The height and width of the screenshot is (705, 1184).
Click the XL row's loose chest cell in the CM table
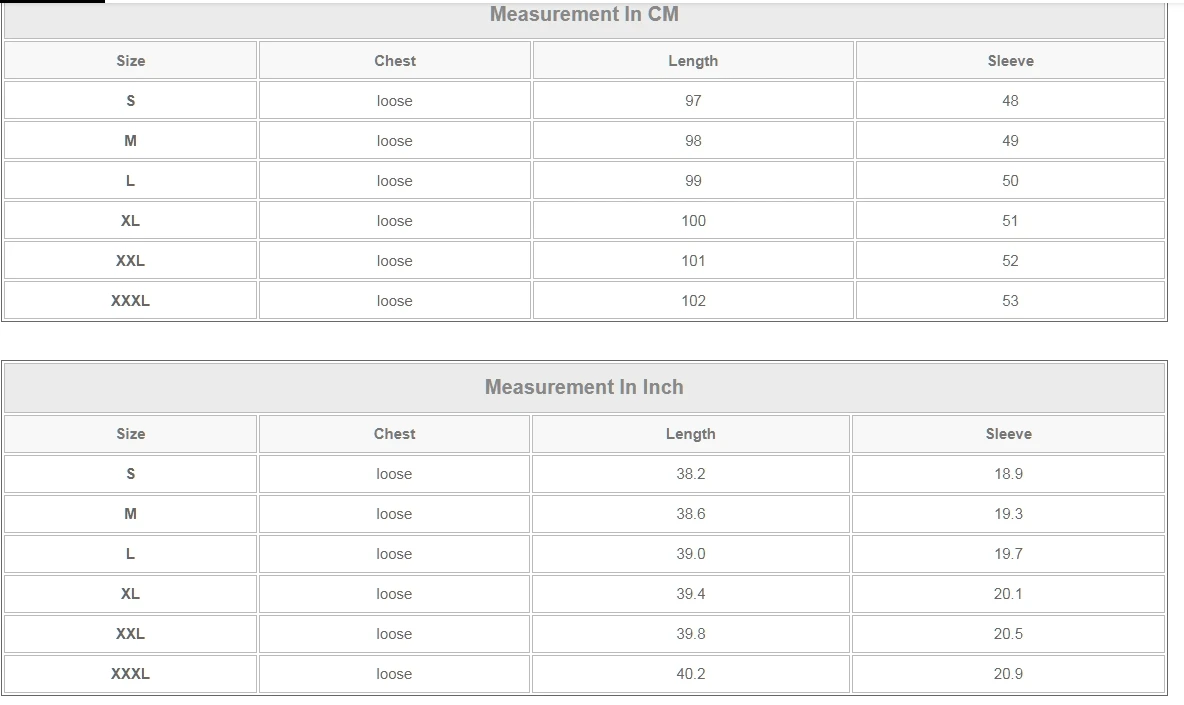(x=394, y=221)
